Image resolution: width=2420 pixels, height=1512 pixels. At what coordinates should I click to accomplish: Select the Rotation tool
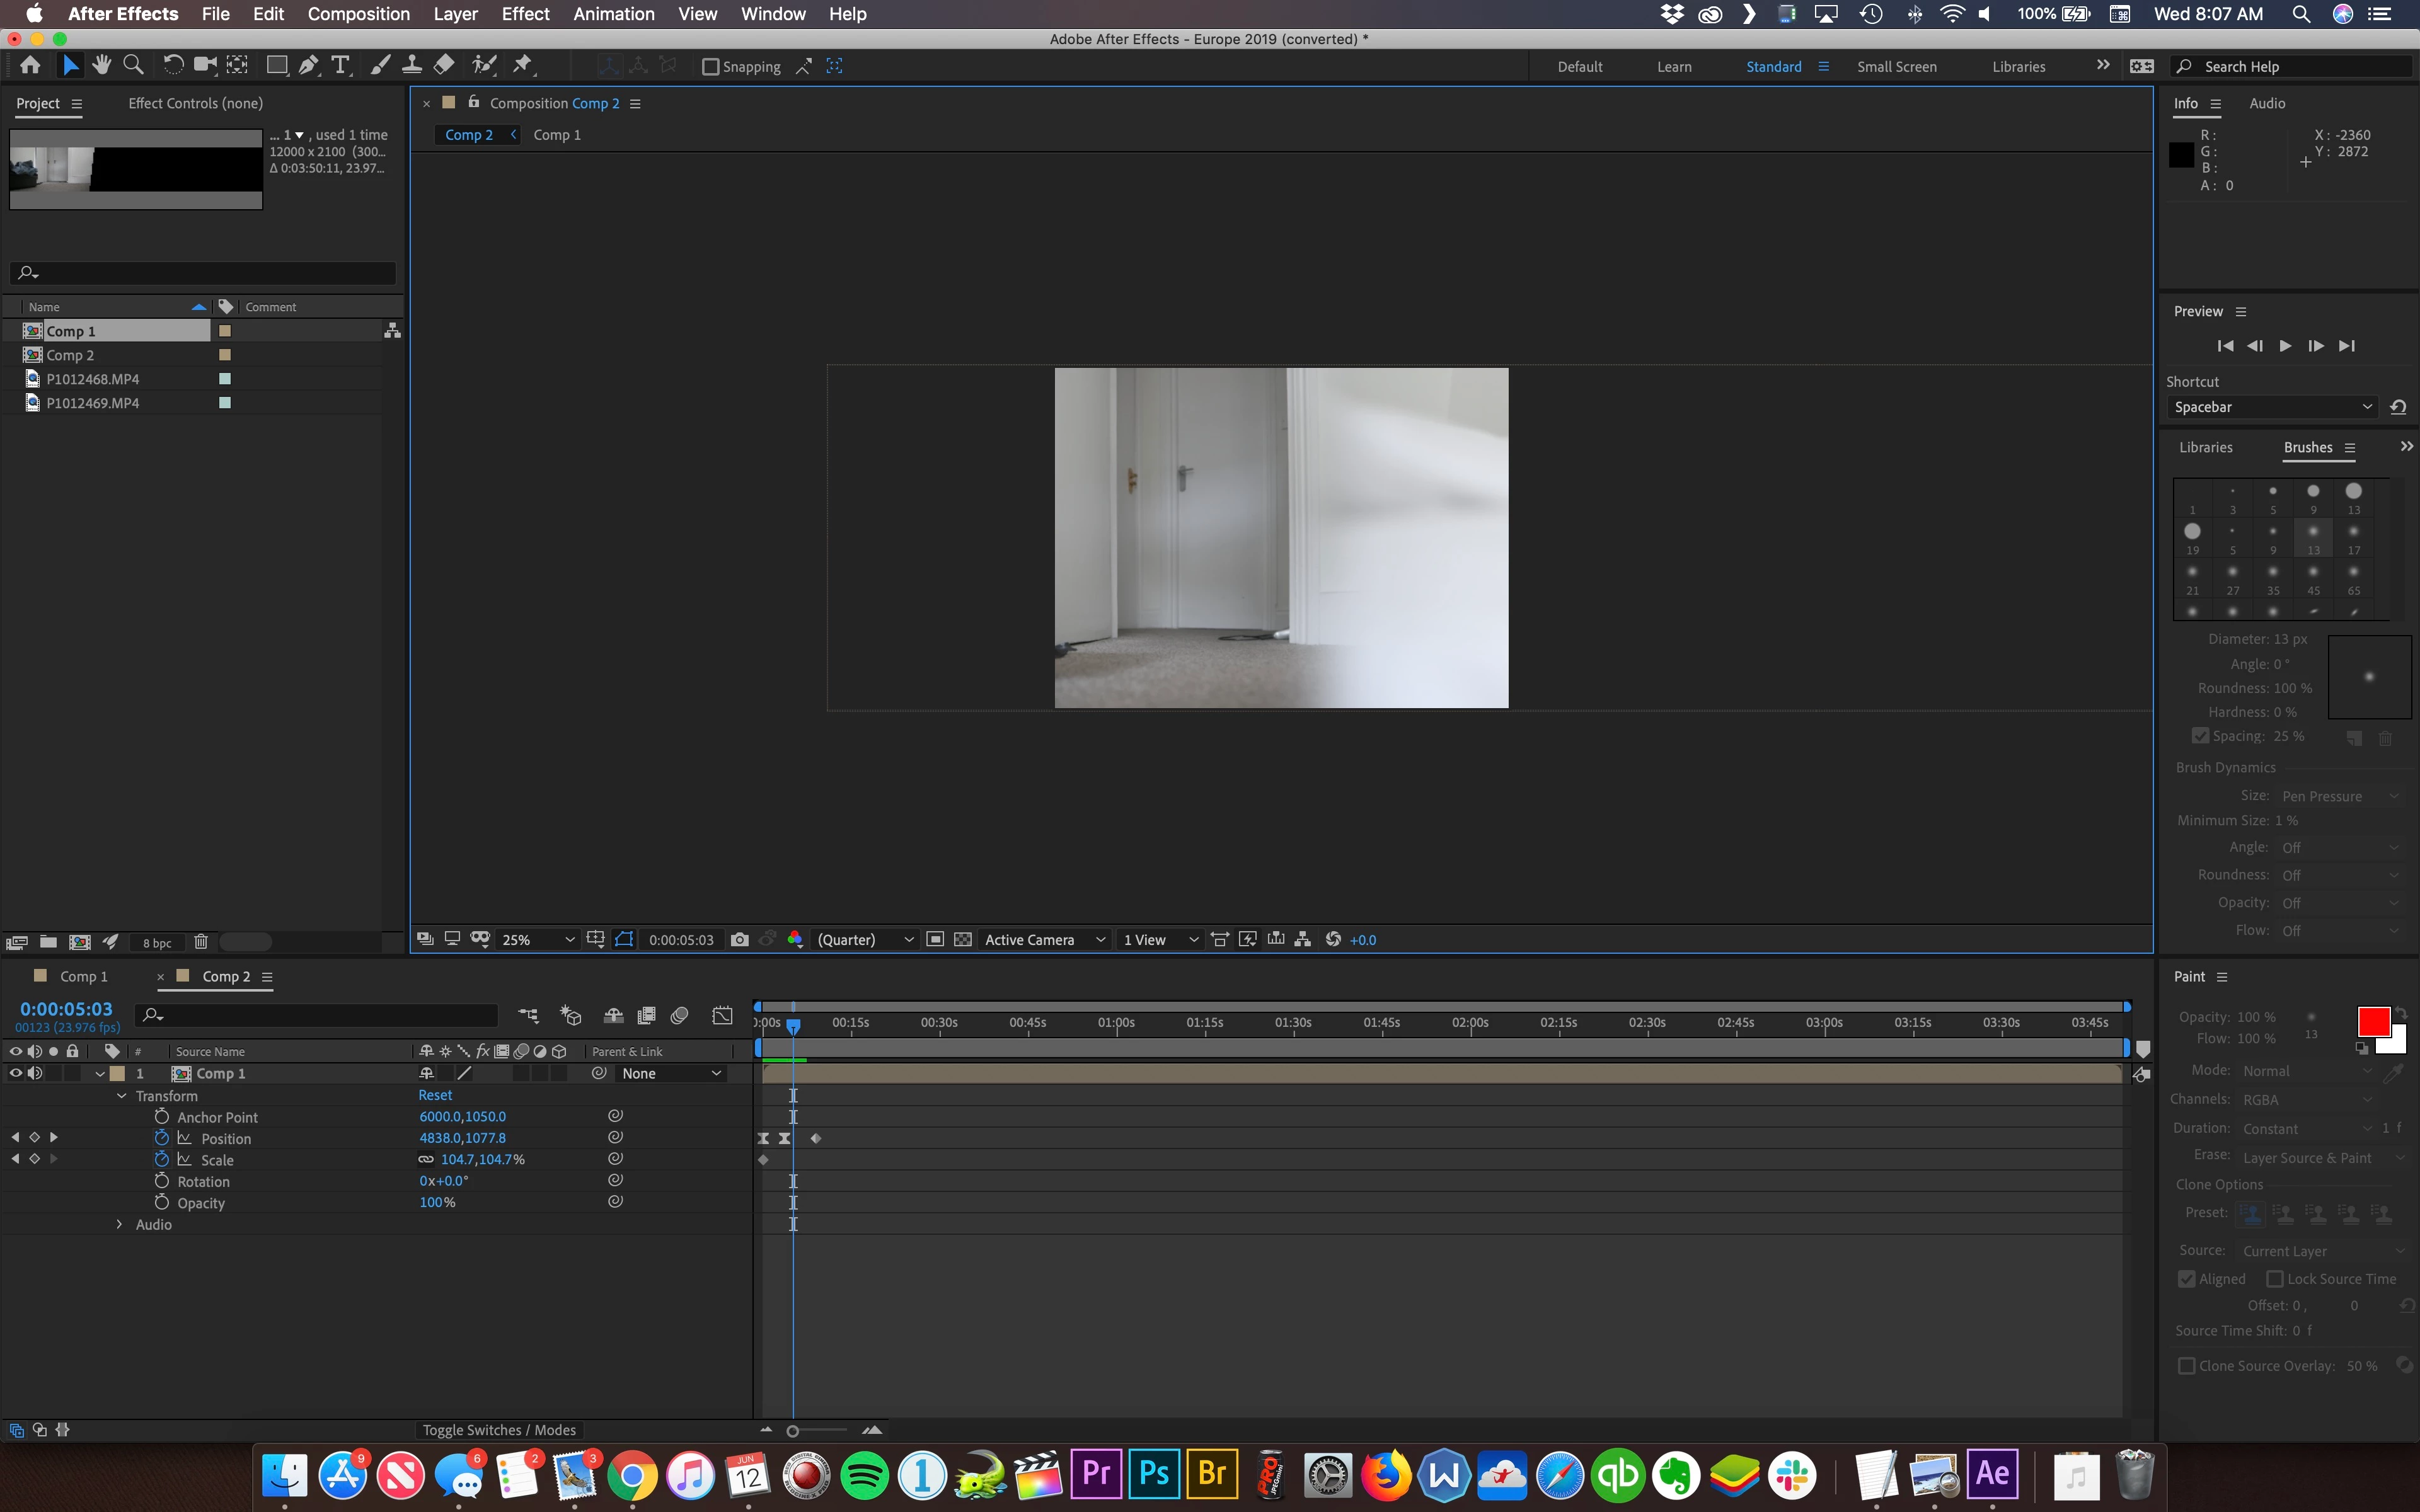point(172,66)
